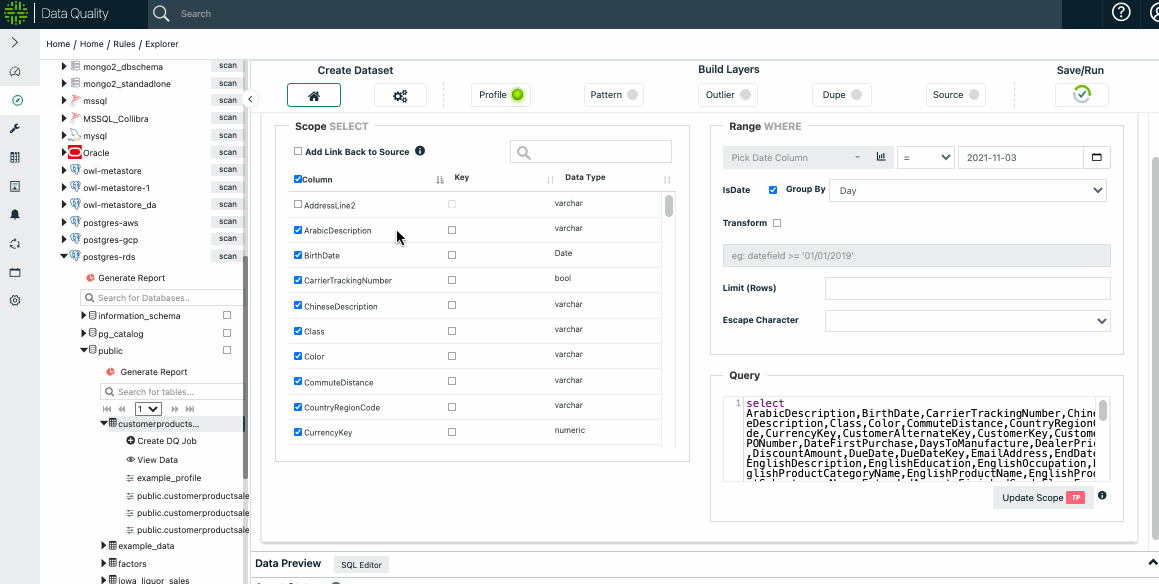Open the gears settings button
This screenshot has width=1159, height=584.
[400, 95]
